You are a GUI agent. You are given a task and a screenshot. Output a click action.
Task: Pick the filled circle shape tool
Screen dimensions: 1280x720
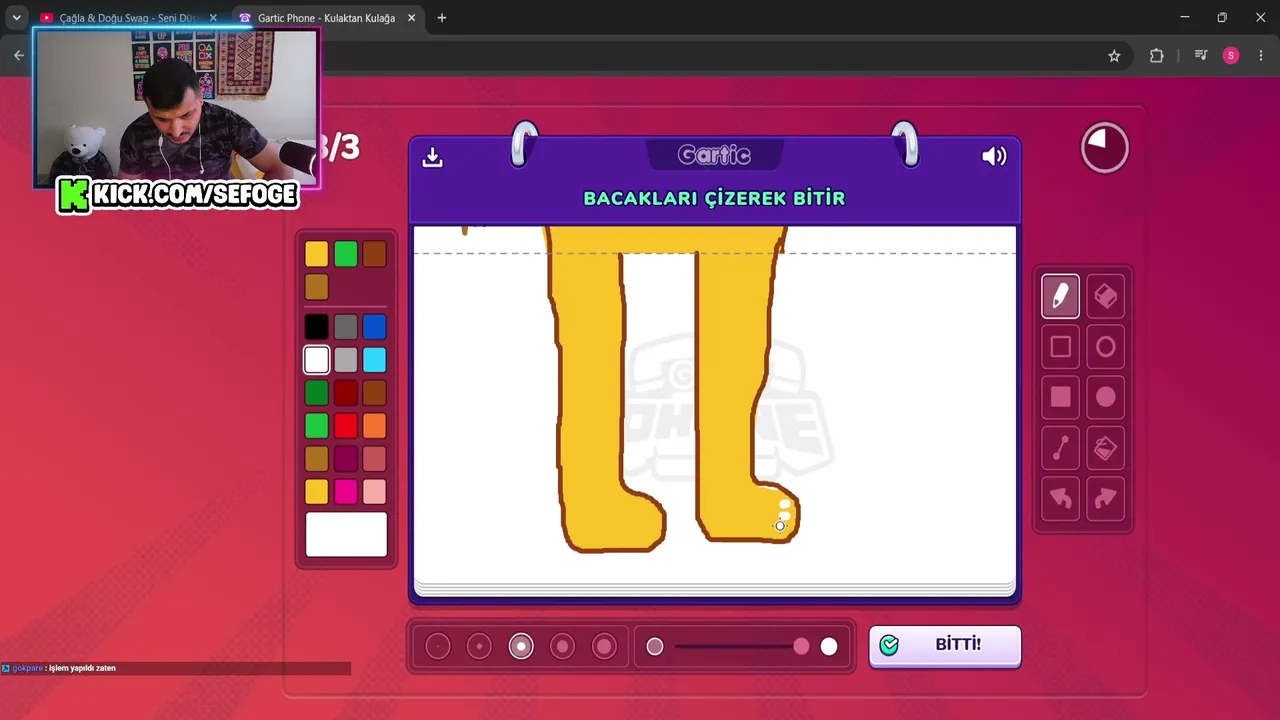(1105, 397)
